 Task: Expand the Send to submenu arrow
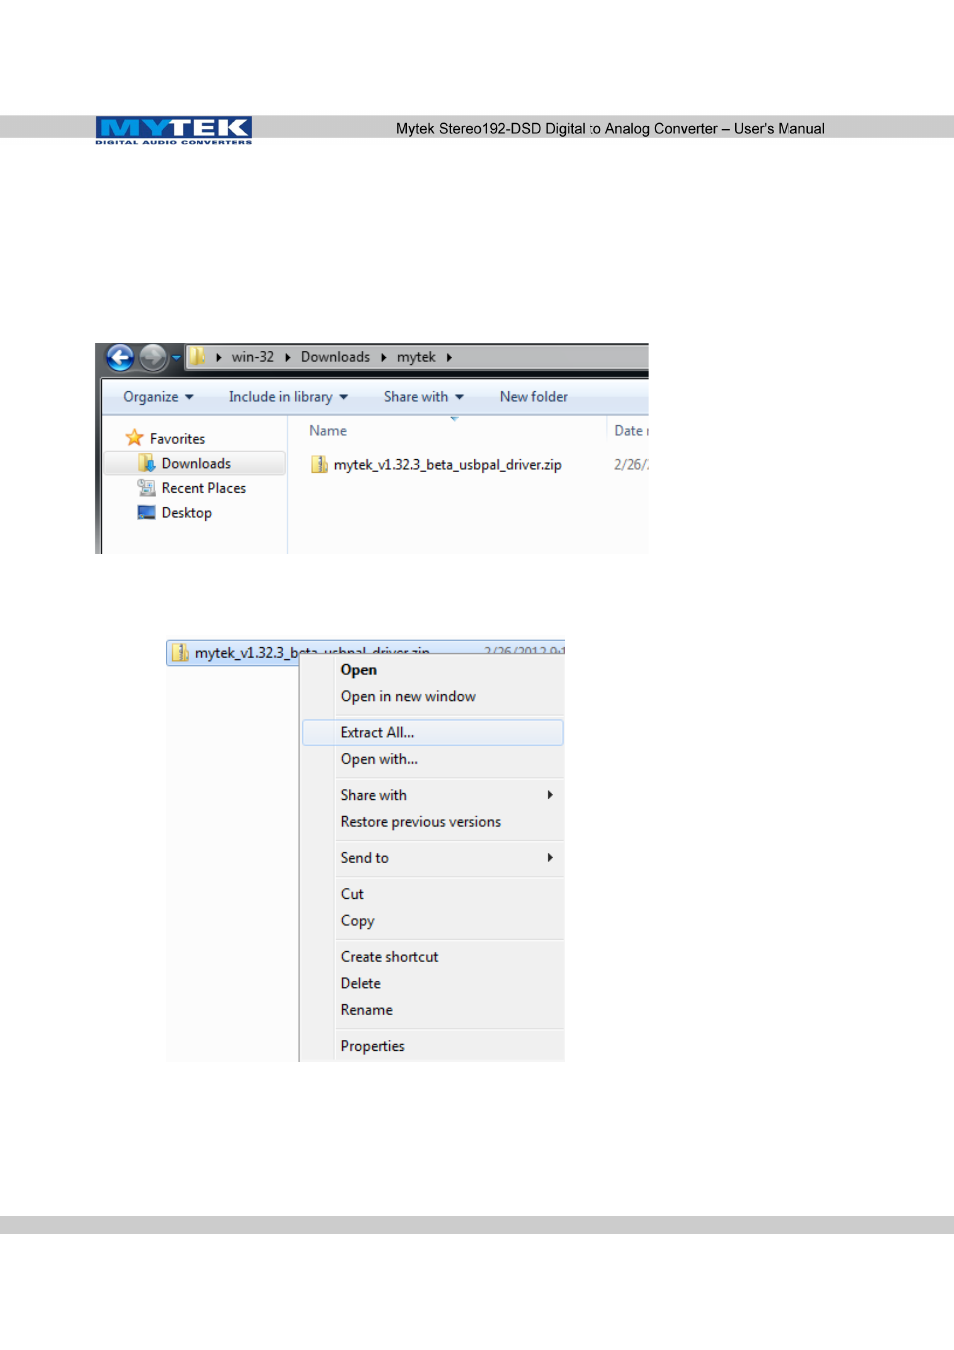(x=550, y=858)
